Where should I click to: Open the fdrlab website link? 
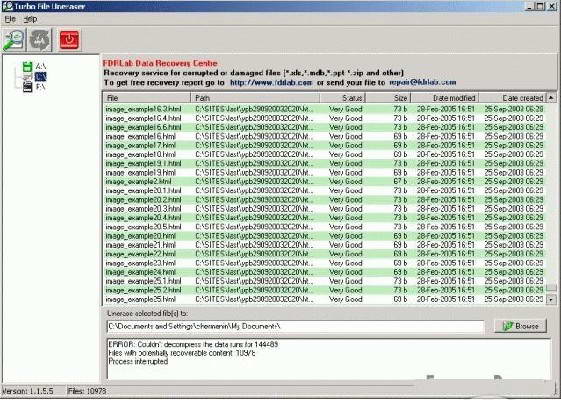pos(271,83)
